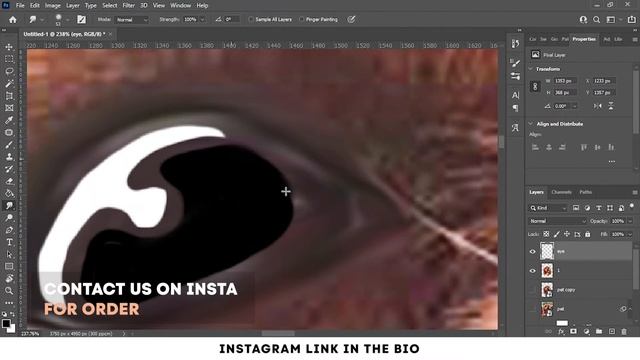This screenshot has height=360, width=640.
Task: Select the Eyedropper tool
Action: click(9, 120)
